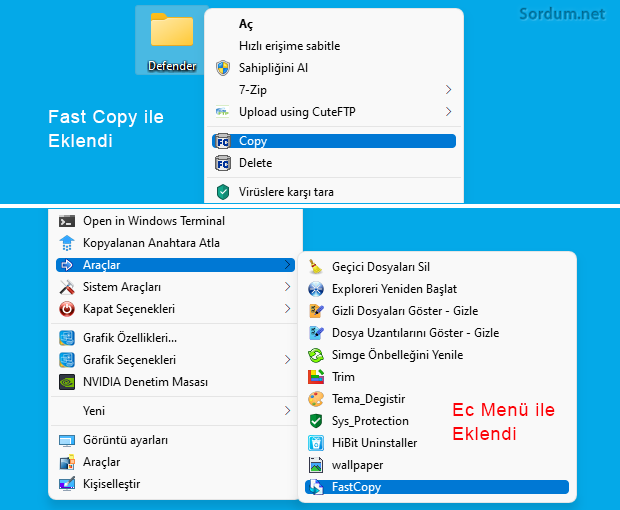Select Tema_Degistir entry
This screenshot has height=510, width=620.
click(437, 399)
